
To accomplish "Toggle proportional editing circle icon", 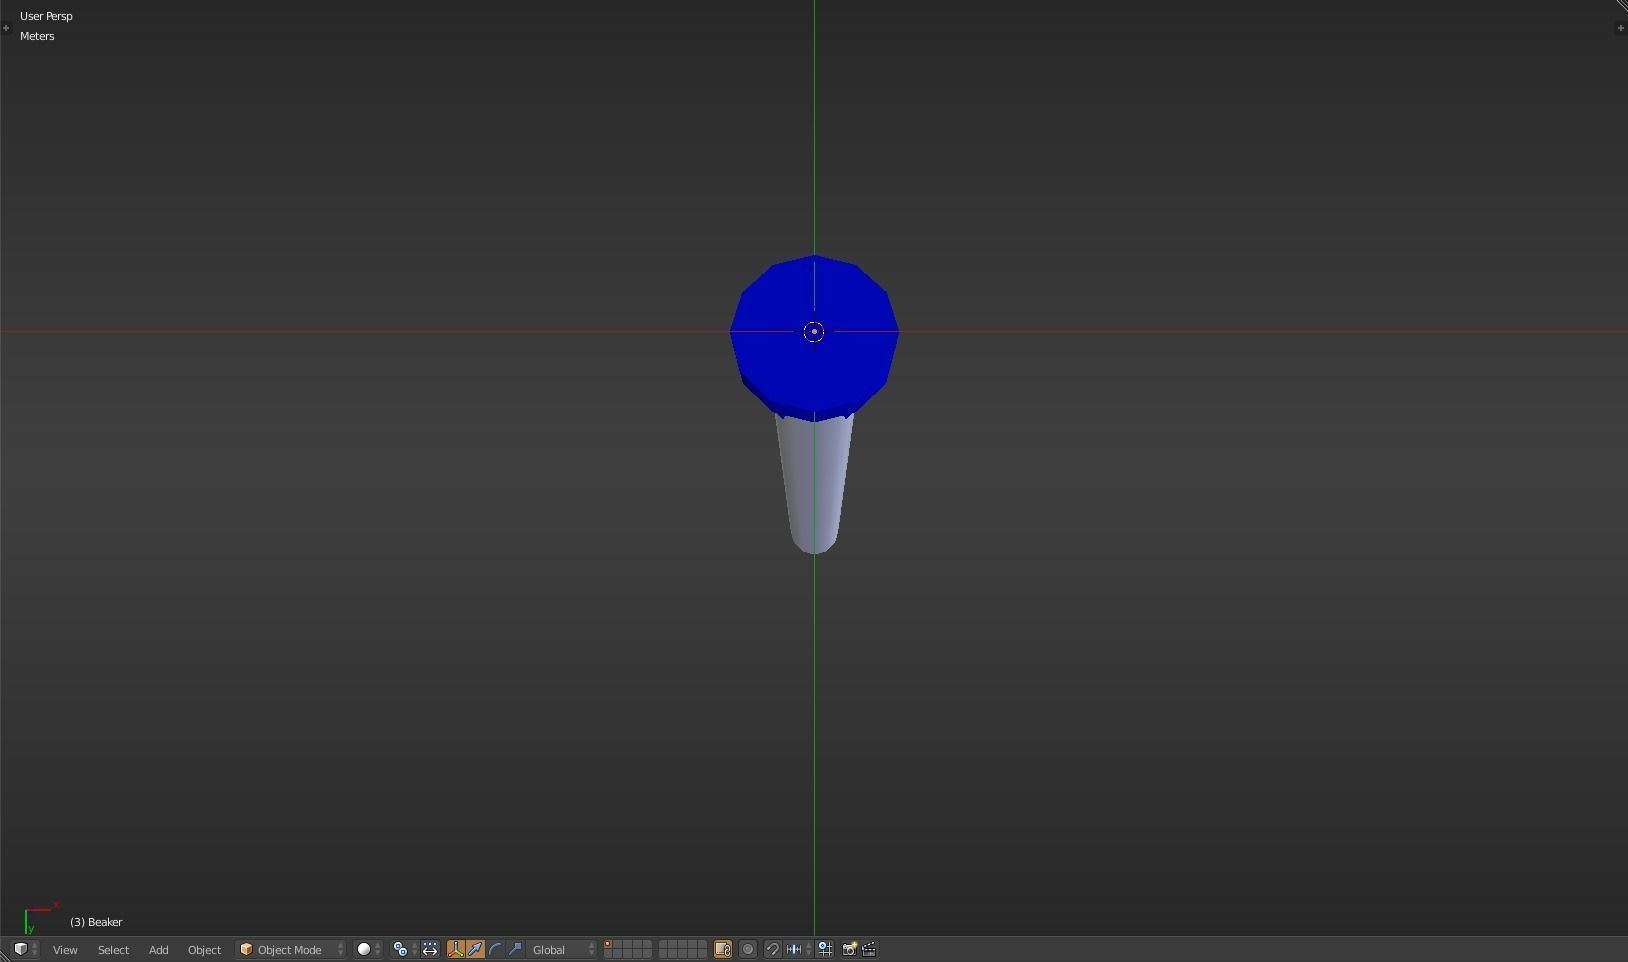I will pos(748,949).
